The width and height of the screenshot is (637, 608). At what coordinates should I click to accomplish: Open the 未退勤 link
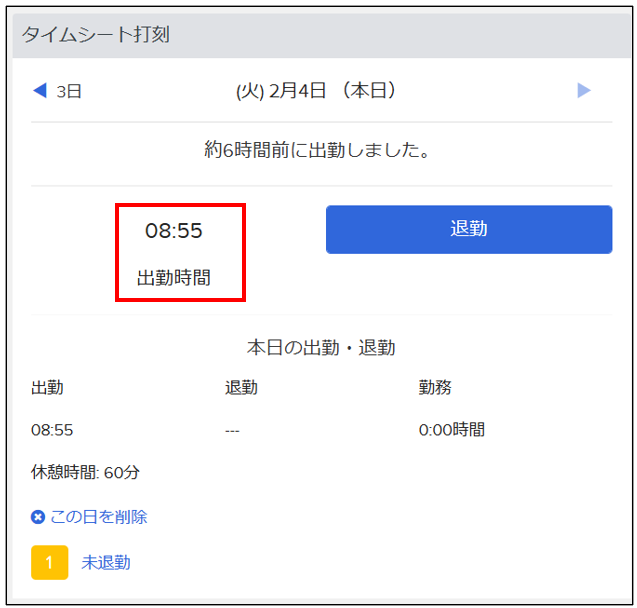[x=105, y=562]
